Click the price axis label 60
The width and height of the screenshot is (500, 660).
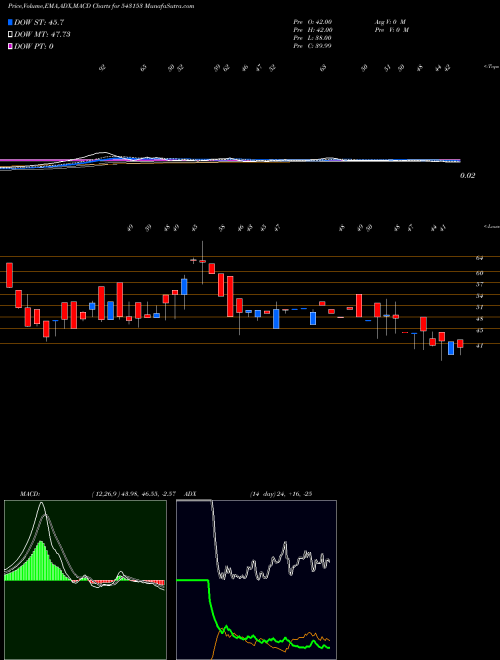click(479, 273)
